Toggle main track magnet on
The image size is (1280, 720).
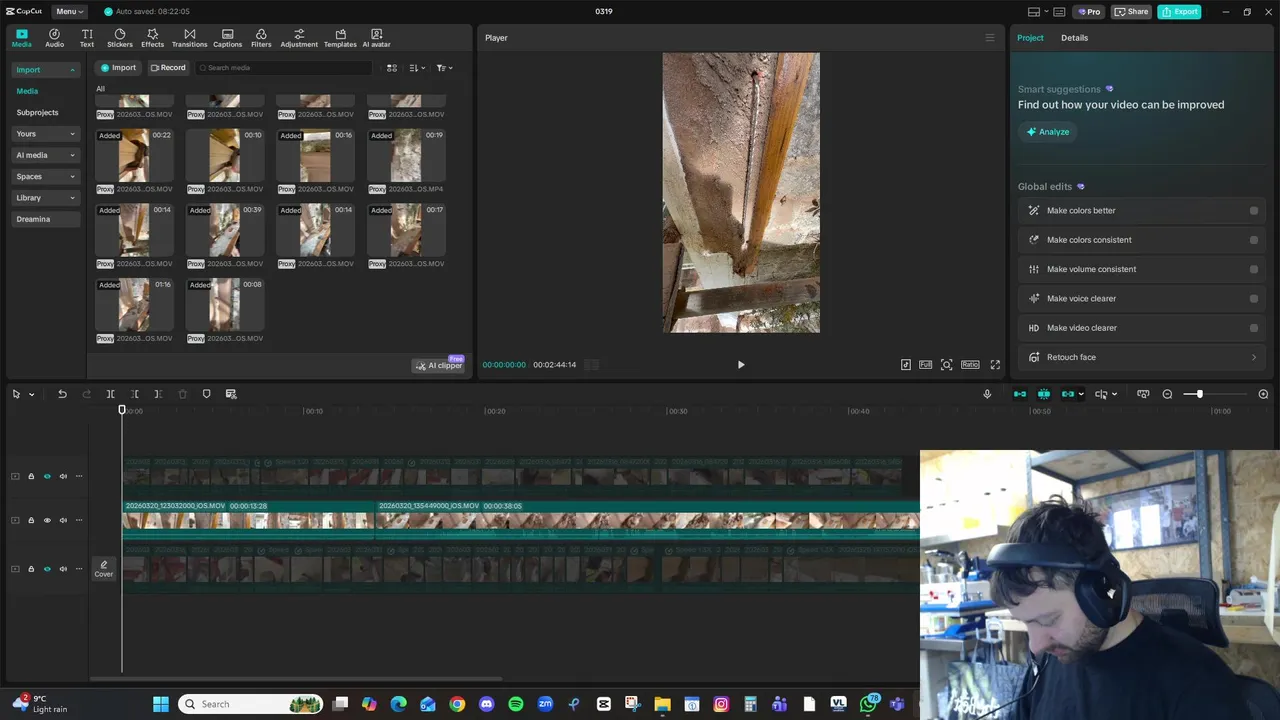coord(1020,394)
